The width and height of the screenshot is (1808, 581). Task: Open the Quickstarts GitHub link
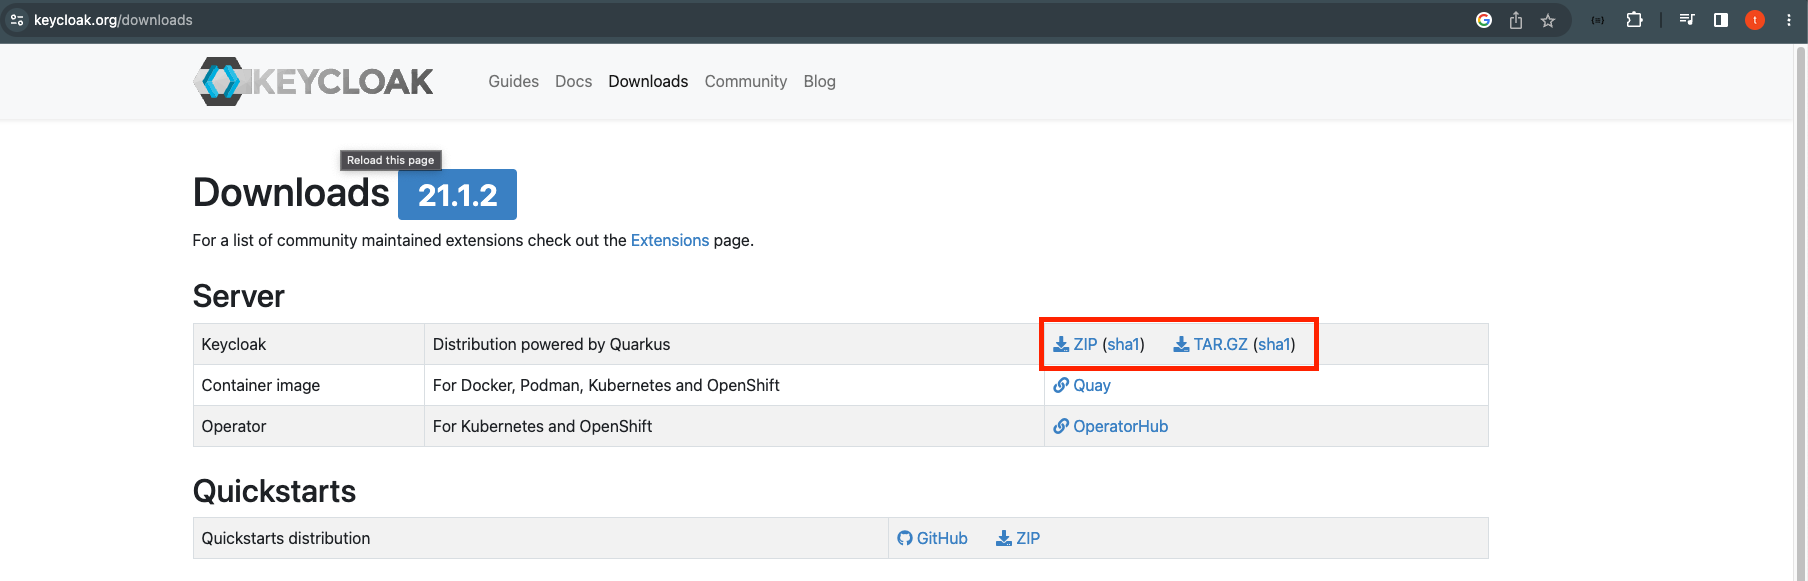(932, 538)
